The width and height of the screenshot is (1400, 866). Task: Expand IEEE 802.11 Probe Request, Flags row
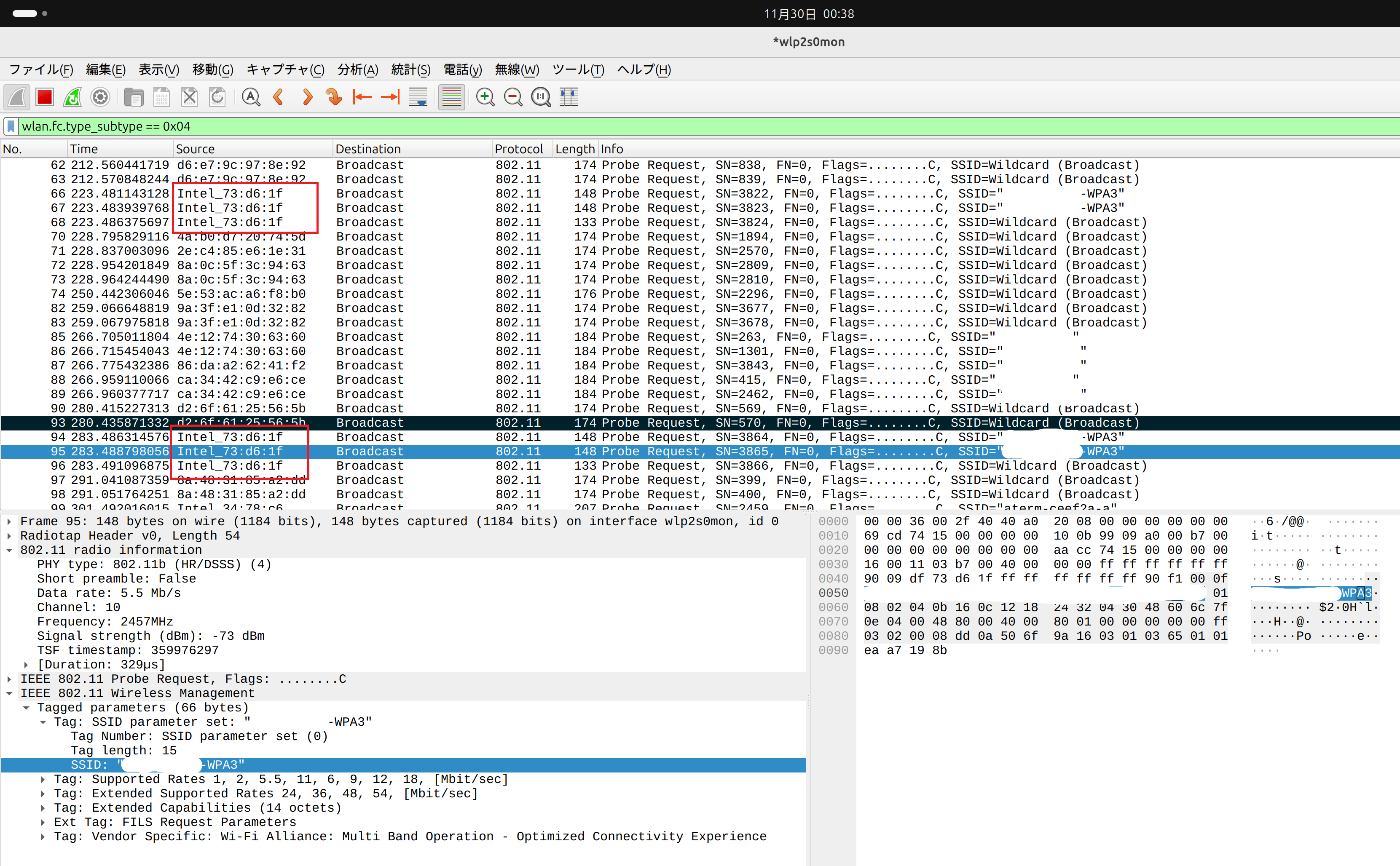coord(9,679)
